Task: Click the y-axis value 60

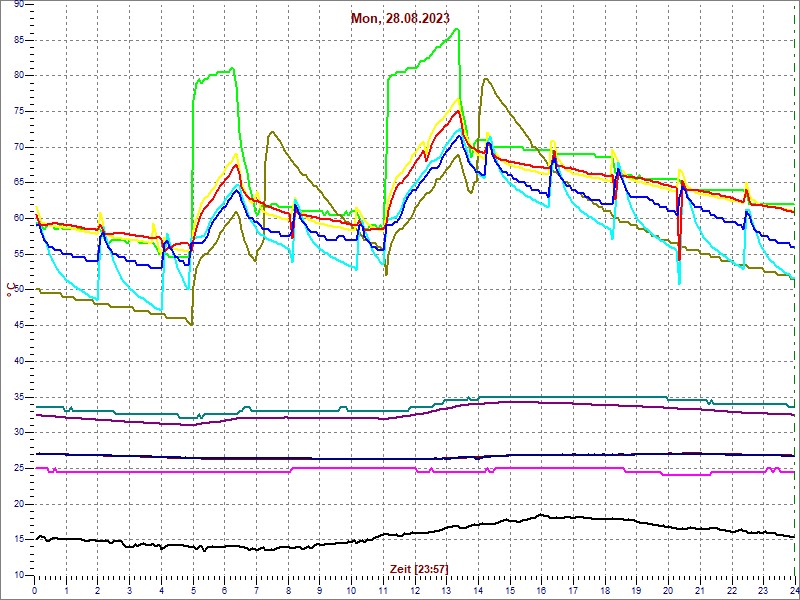Action: [19, 218]
